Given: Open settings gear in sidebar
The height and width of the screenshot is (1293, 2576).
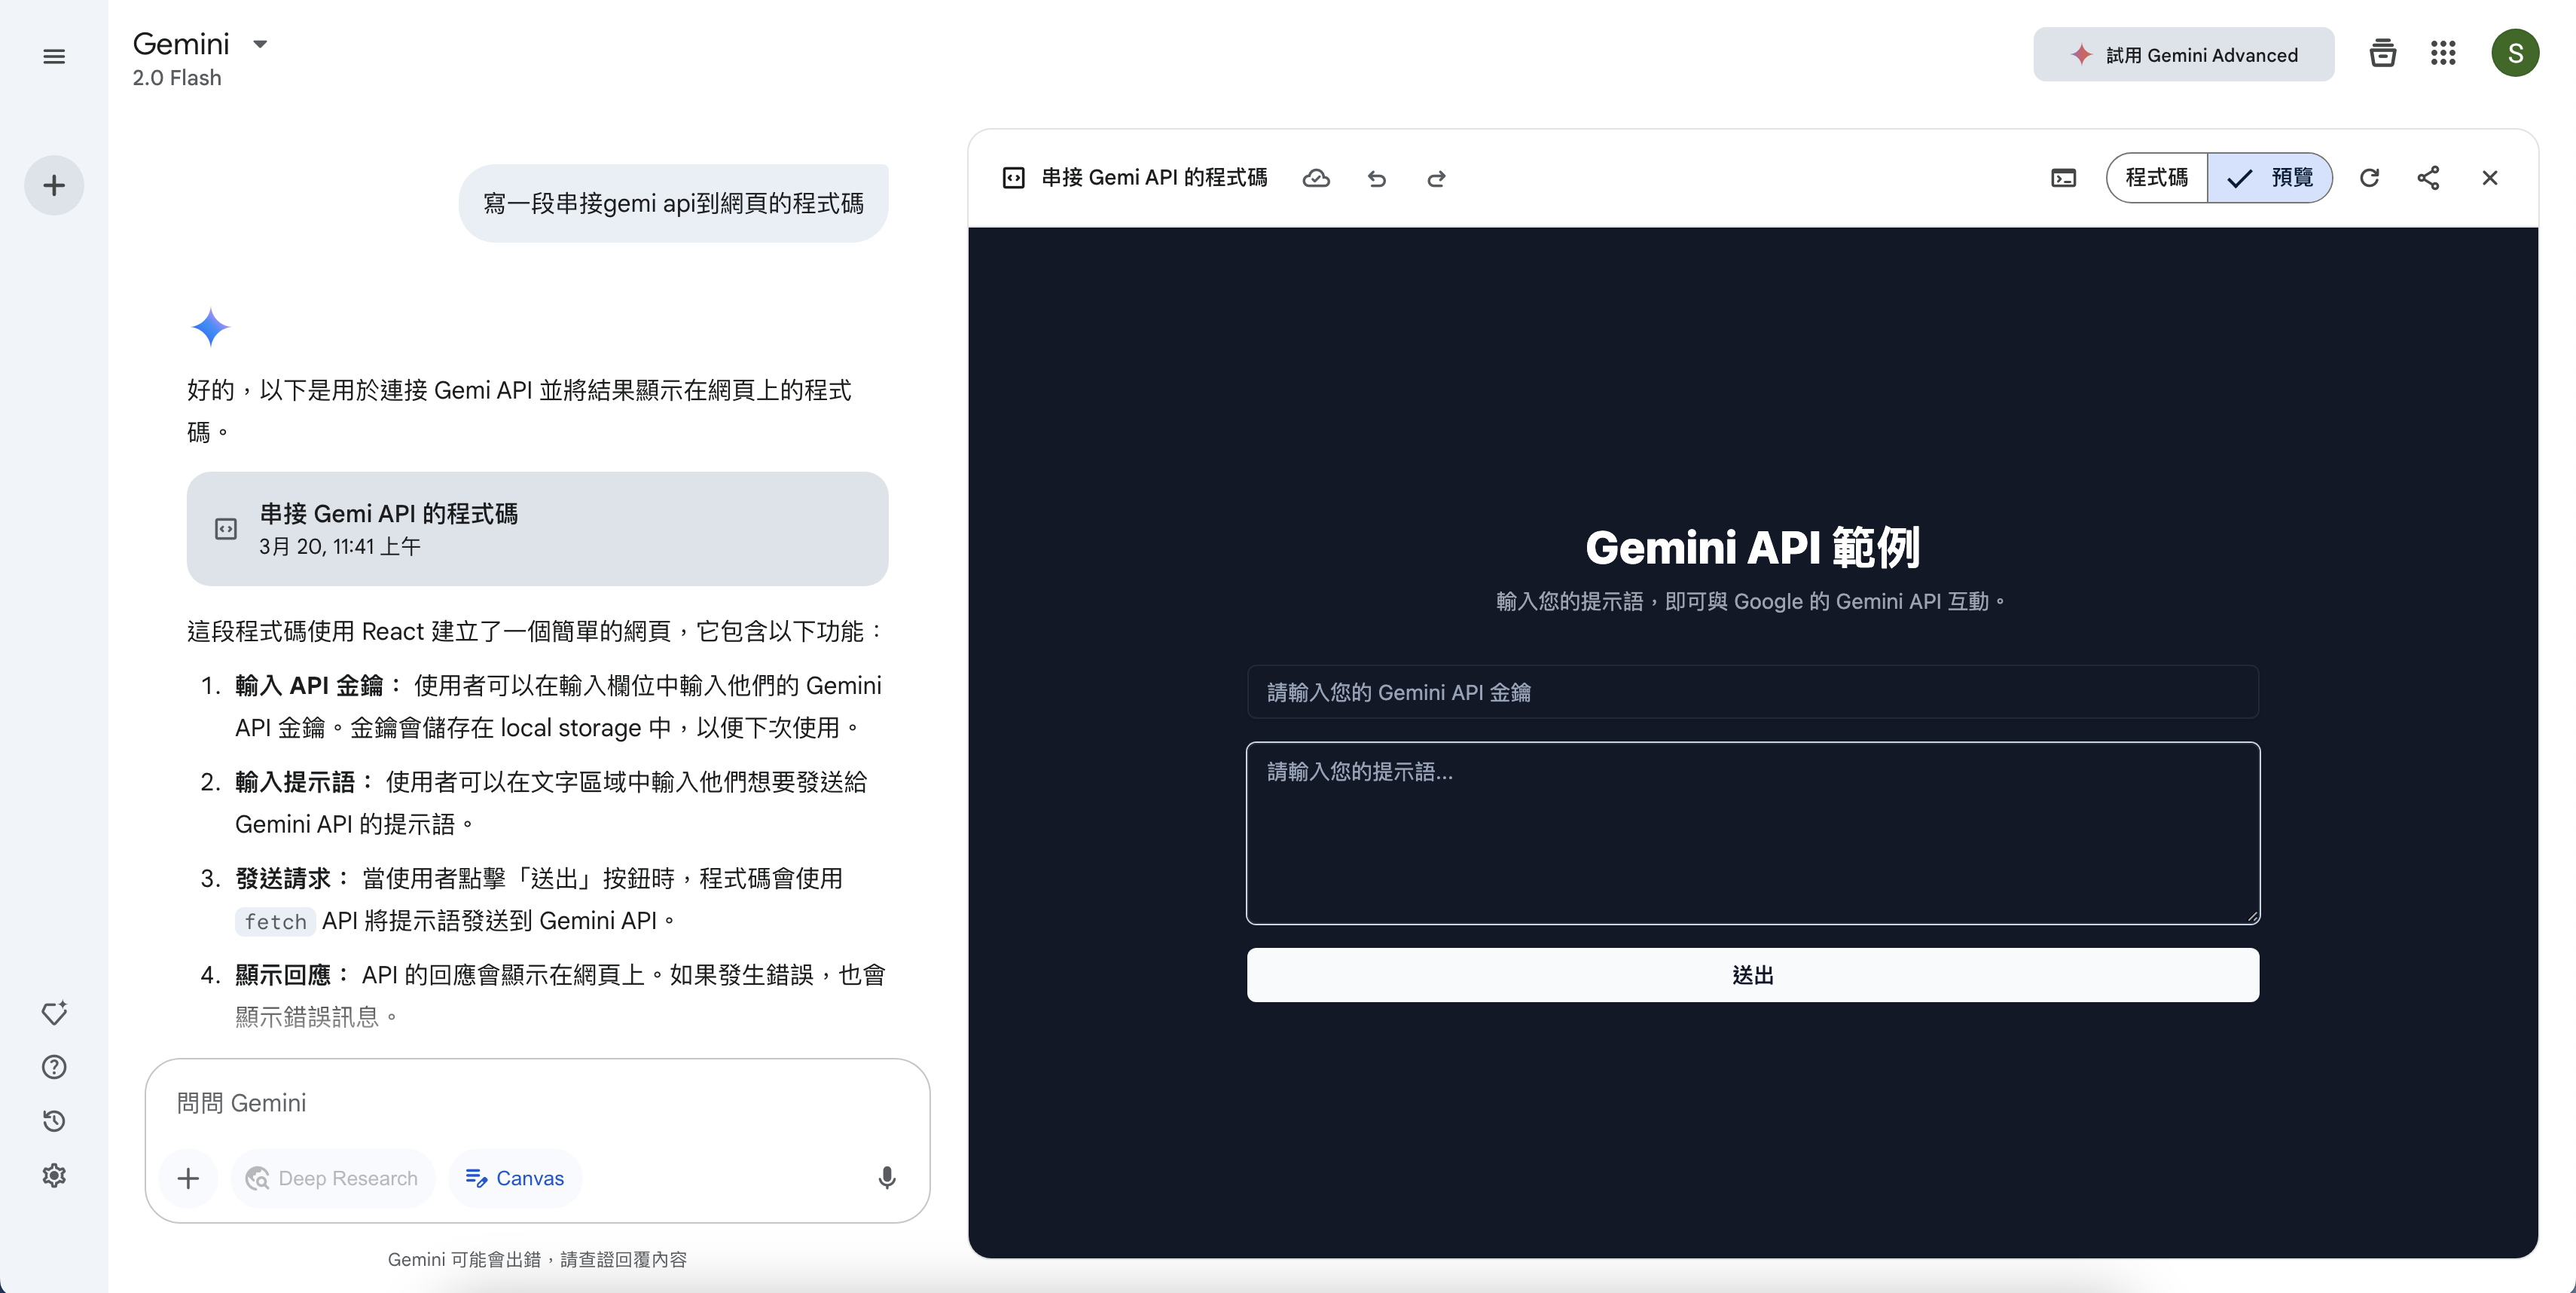Looking at the screenshot, I should pyautogui.click(x=54, y=1175).
